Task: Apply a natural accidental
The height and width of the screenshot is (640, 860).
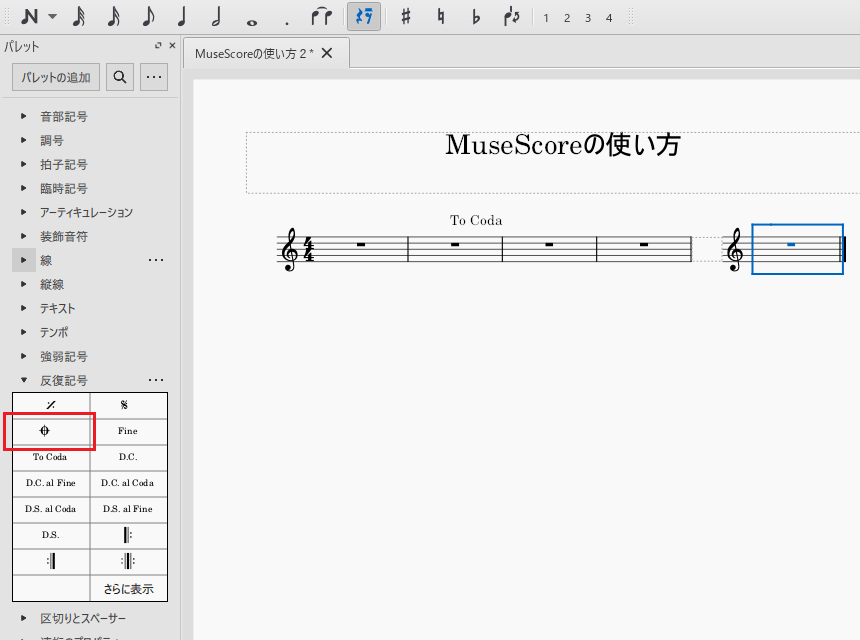Action: coord(440,16)
